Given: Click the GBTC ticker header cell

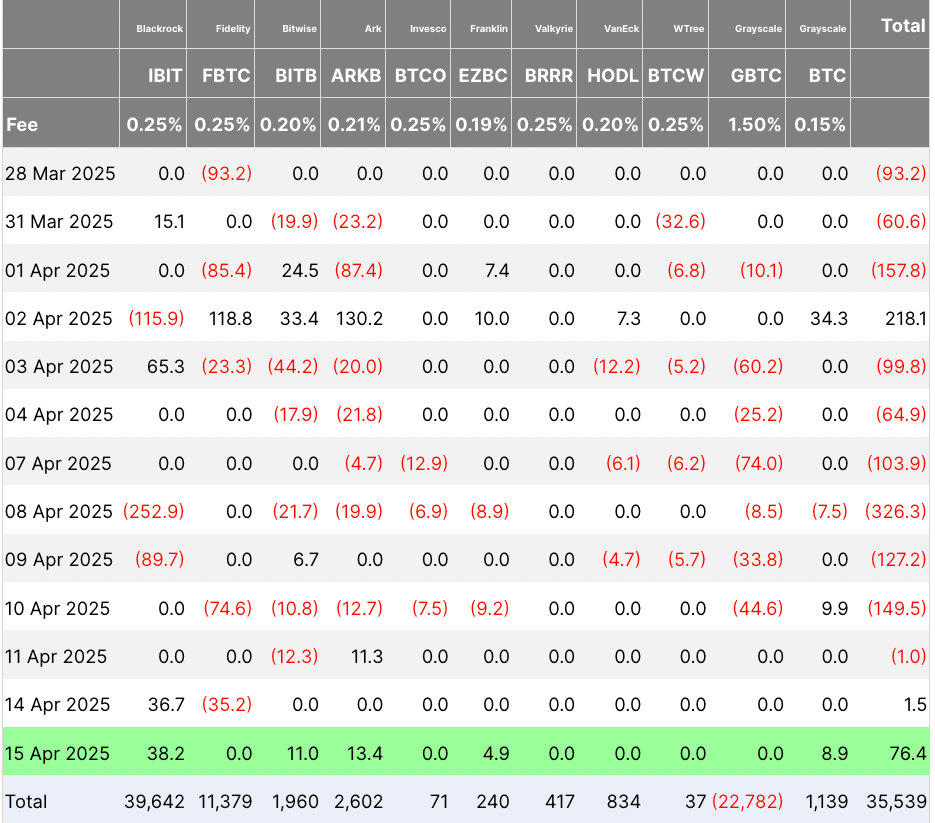Looking at the screenshot, I should click(x=755, y=75).
